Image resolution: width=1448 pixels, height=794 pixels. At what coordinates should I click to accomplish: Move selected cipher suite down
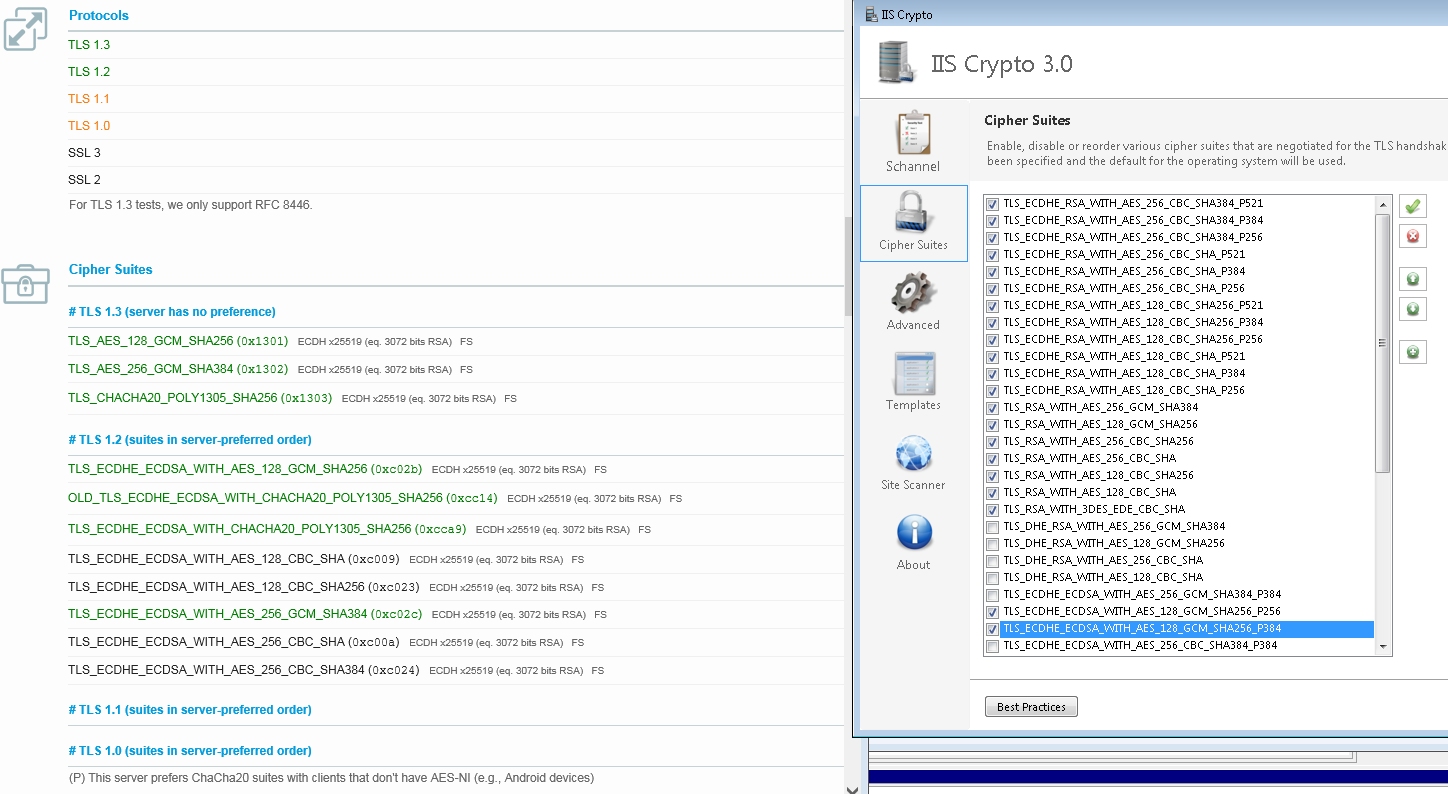(1412, 308)
